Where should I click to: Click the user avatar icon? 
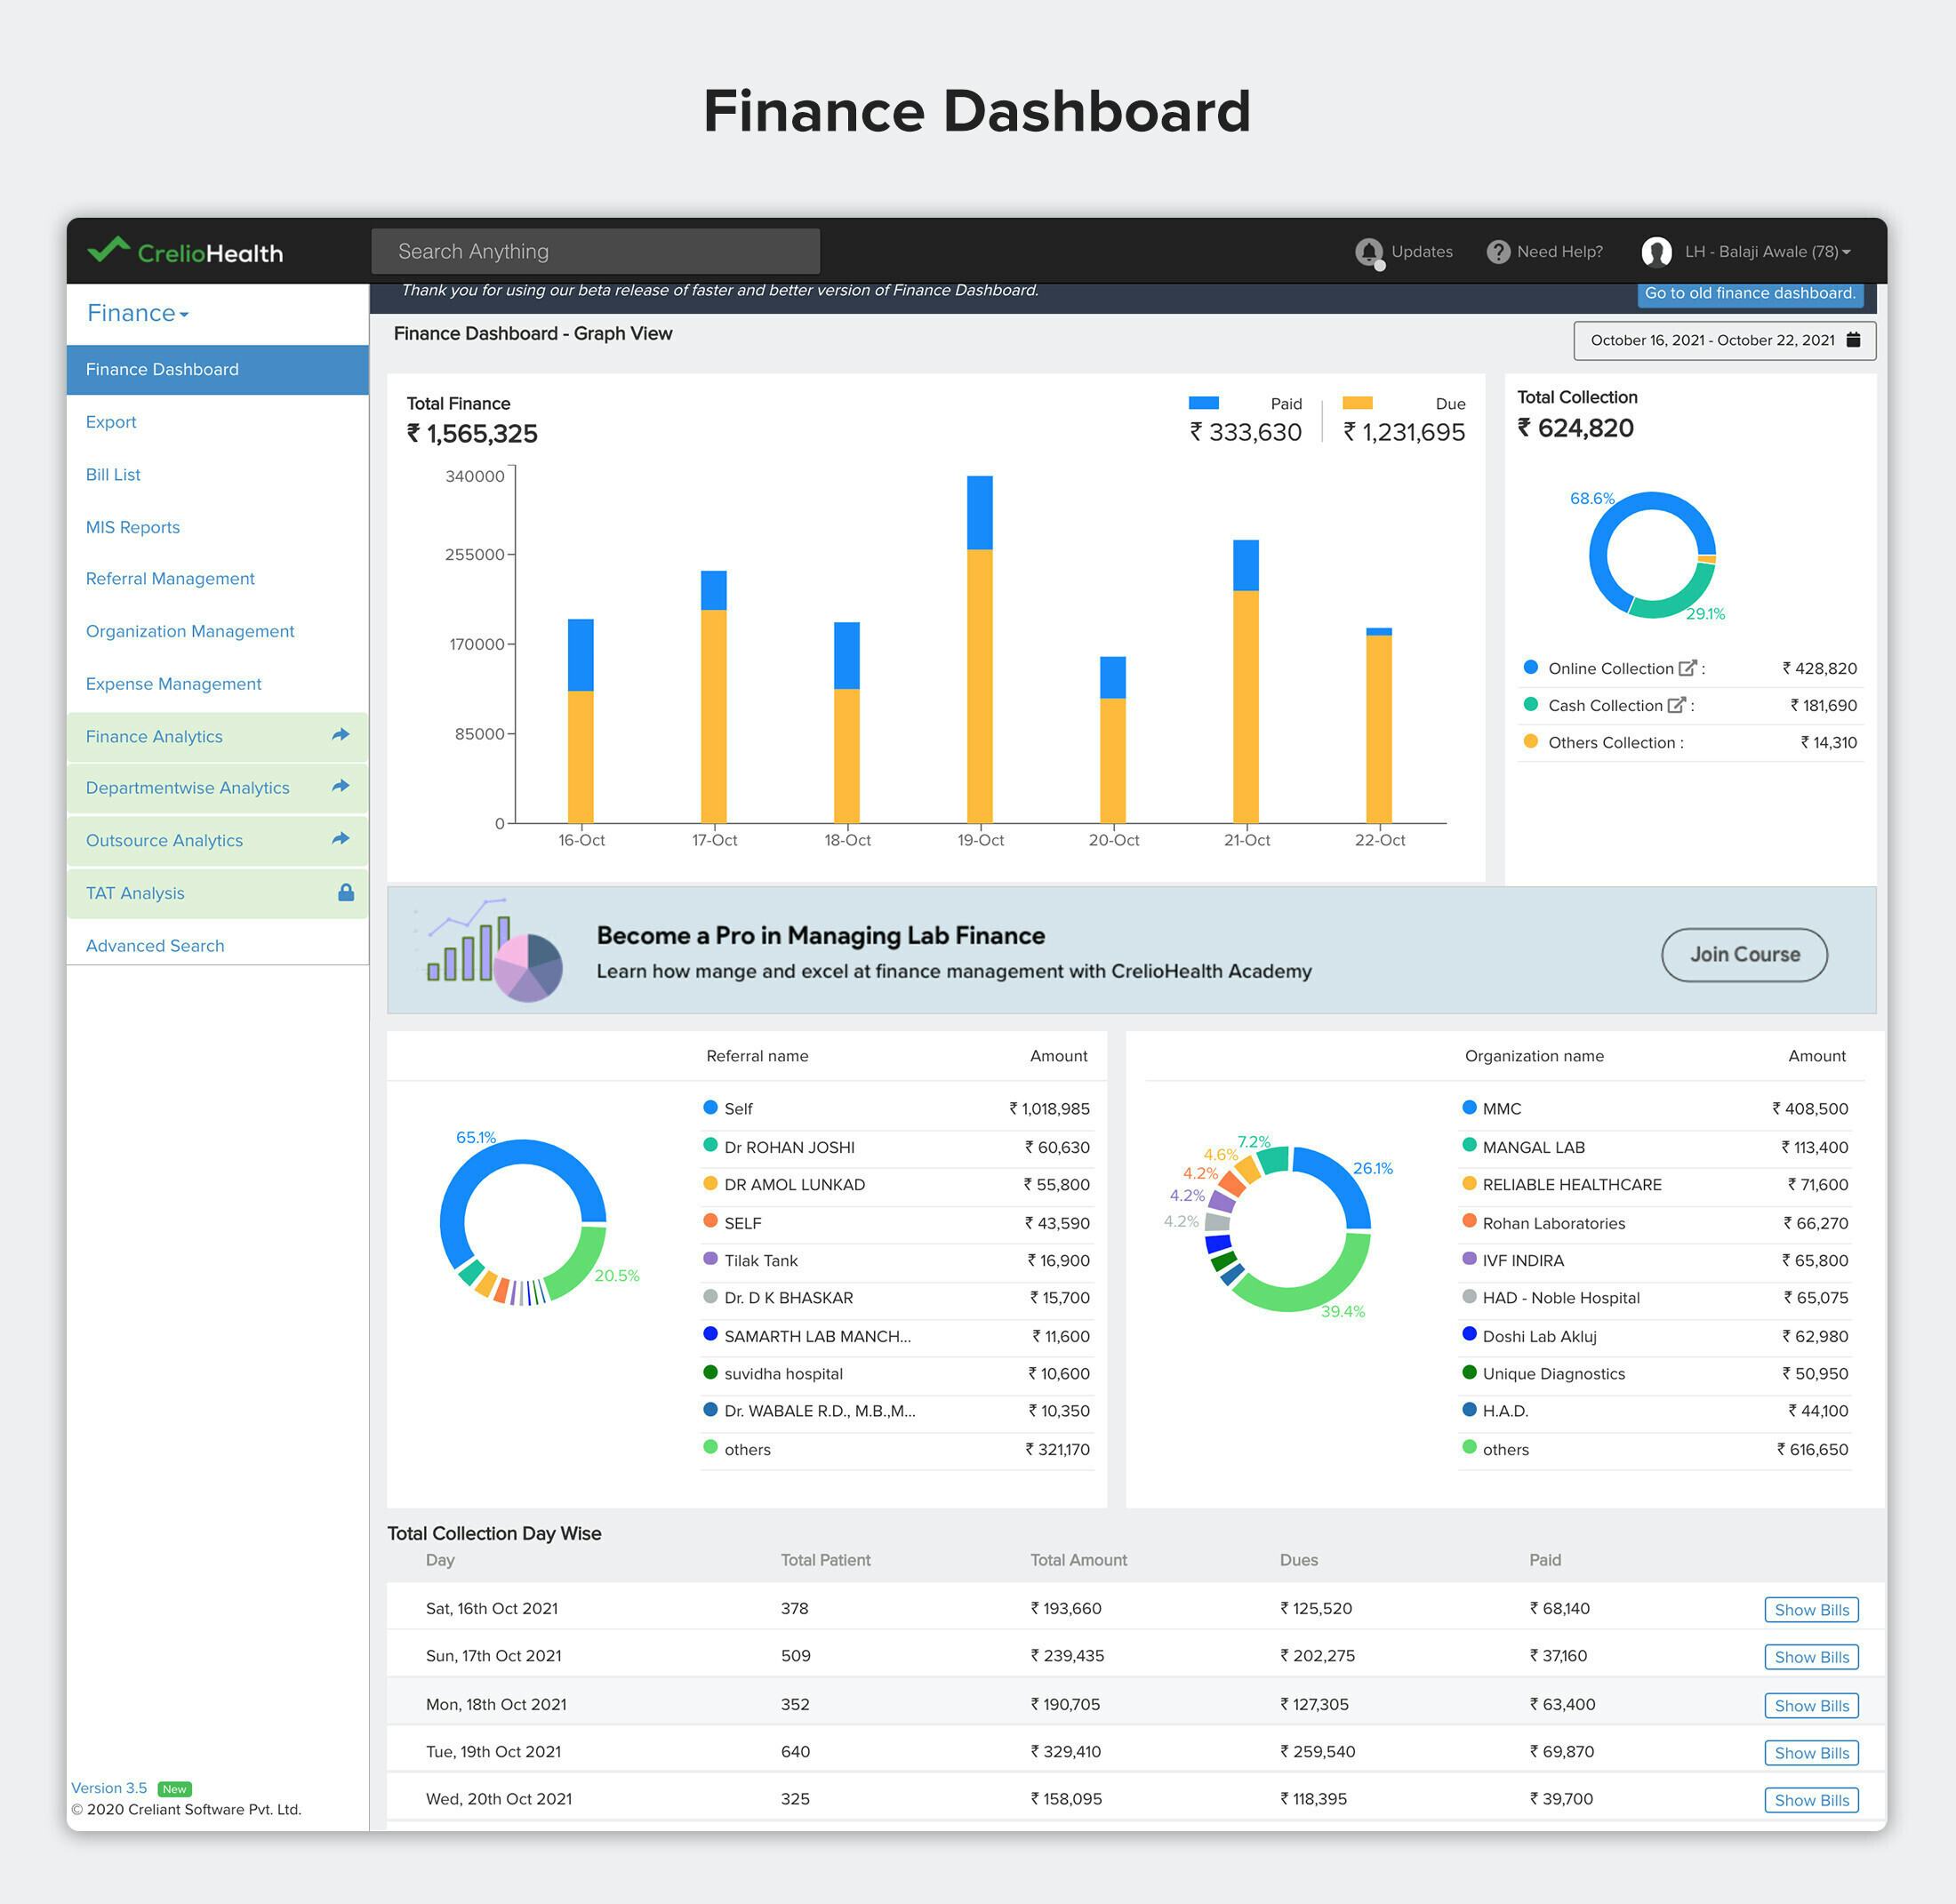click(x=1656, y=252)
